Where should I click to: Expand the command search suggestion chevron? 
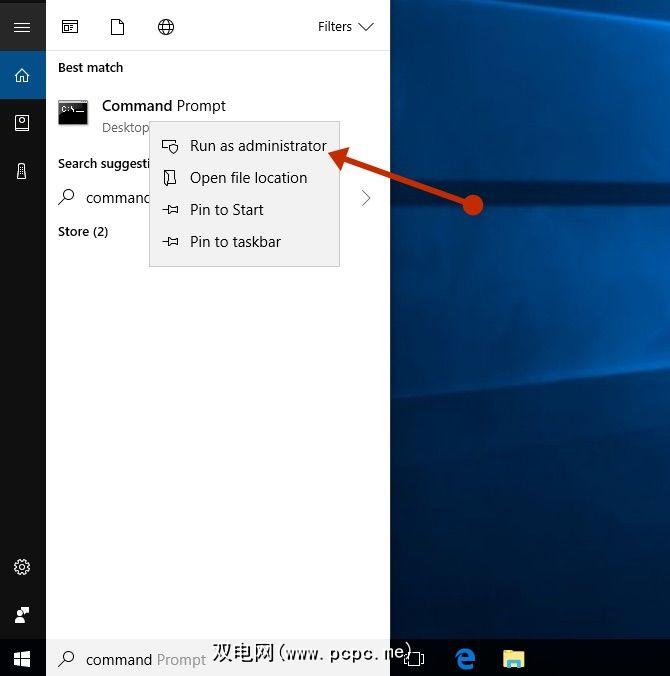366,198
